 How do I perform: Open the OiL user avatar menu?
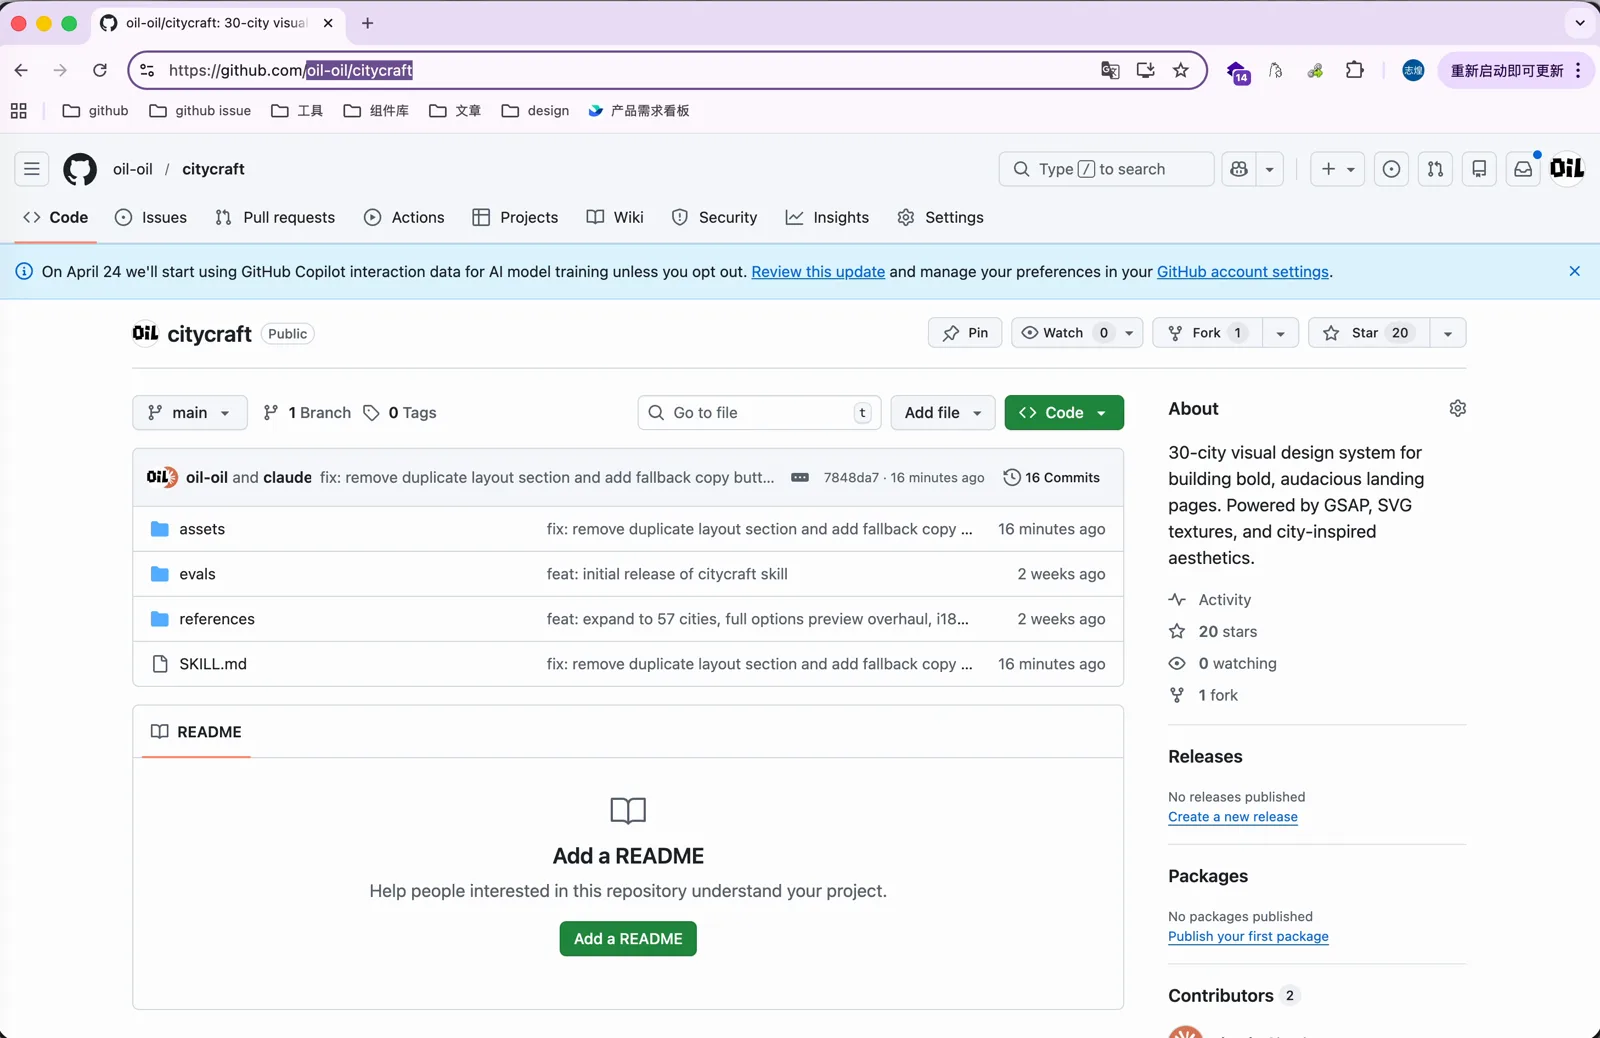click(x=1567, y=169)
